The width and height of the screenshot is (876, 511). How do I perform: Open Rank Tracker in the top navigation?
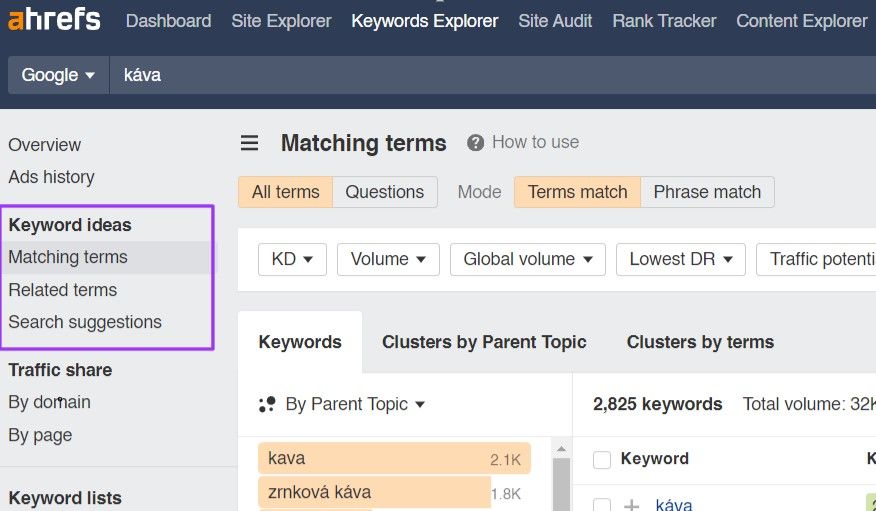pos(664,21)
